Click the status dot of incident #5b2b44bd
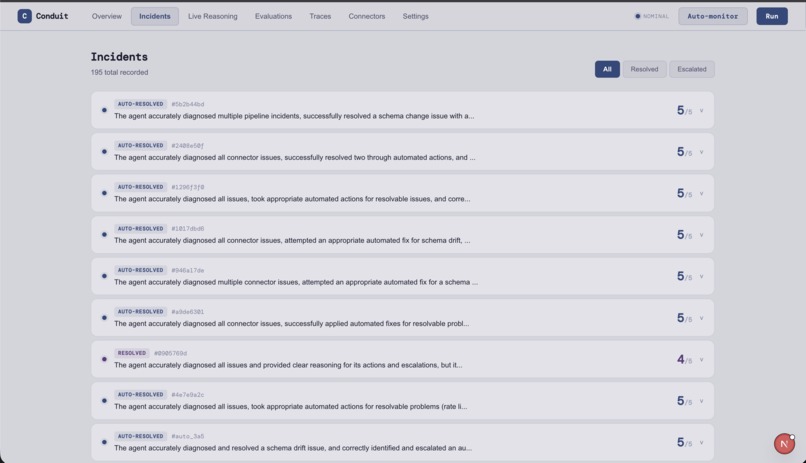Image resolution: width=806 pixels, height=463 pixels. coord(104,110)
